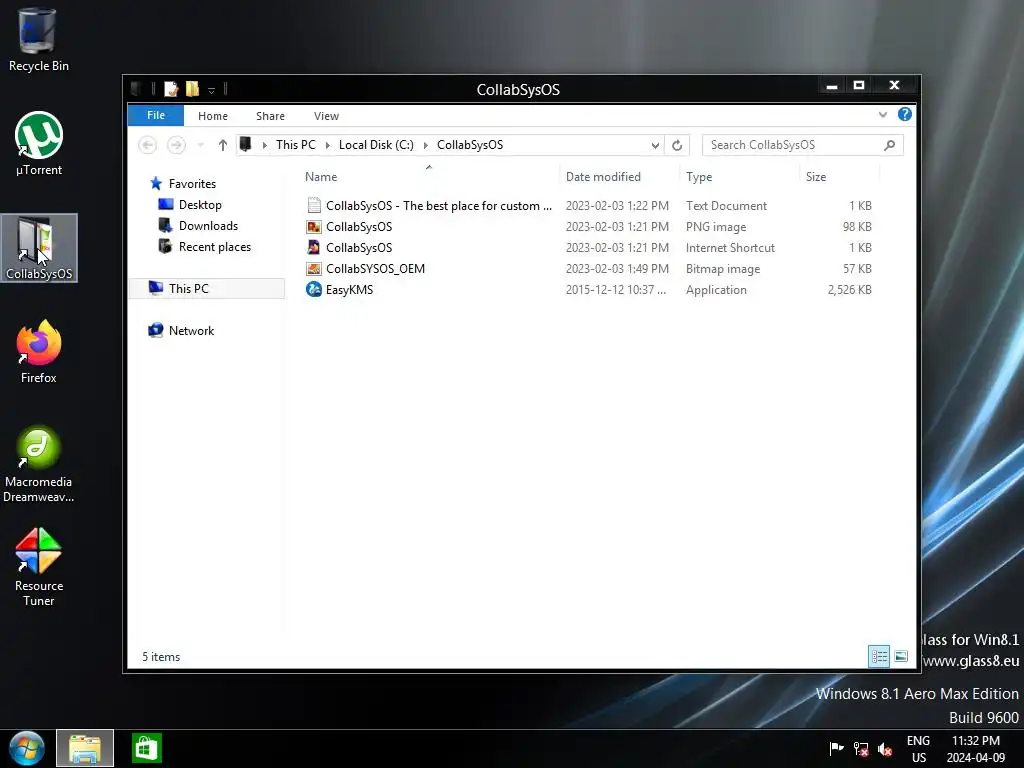
Task: Switch to large icons view
Action: [x=901, y=656]
